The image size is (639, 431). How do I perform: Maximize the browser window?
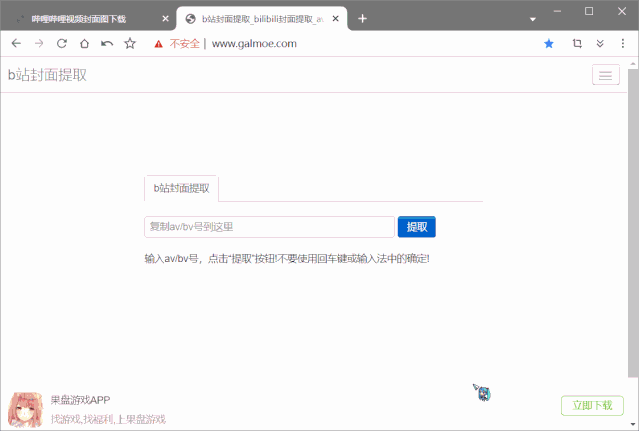tap(589, 11)
